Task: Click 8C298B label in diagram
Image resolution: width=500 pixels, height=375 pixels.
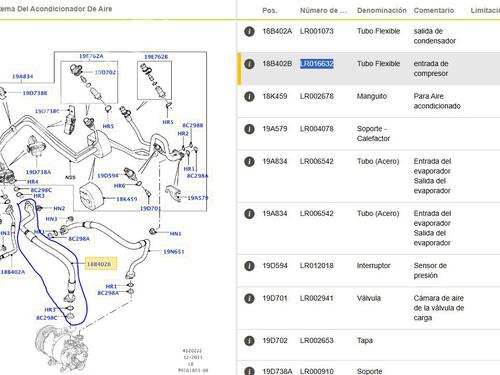Action: click(x=193, y=126)
